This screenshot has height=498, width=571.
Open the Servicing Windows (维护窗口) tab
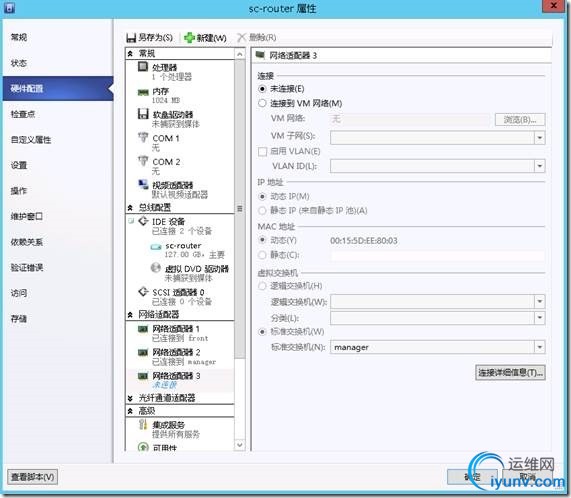(x=58, y=217)
